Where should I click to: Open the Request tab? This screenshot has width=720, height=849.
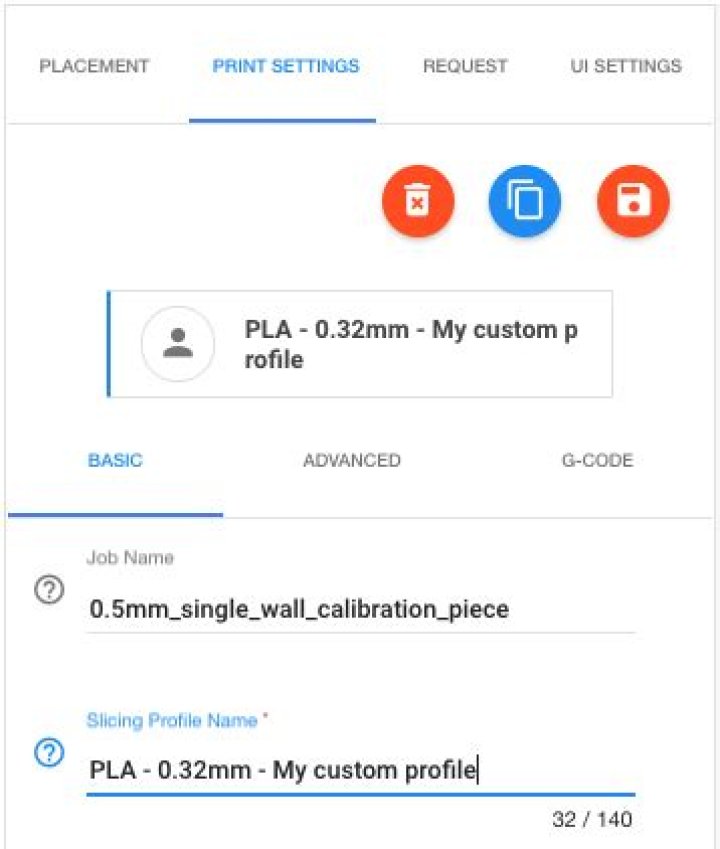pyautogui.click(x=465, y=67)
